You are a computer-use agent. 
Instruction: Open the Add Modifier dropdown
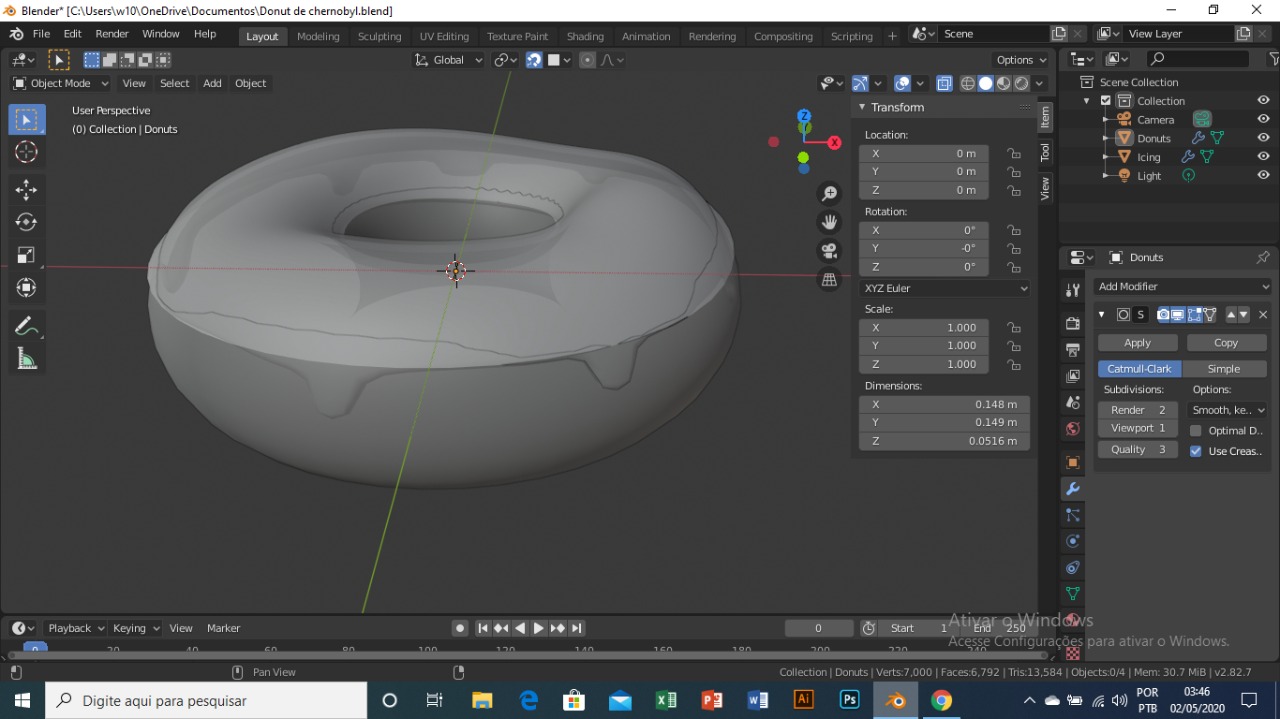[x=1182, y=286]
